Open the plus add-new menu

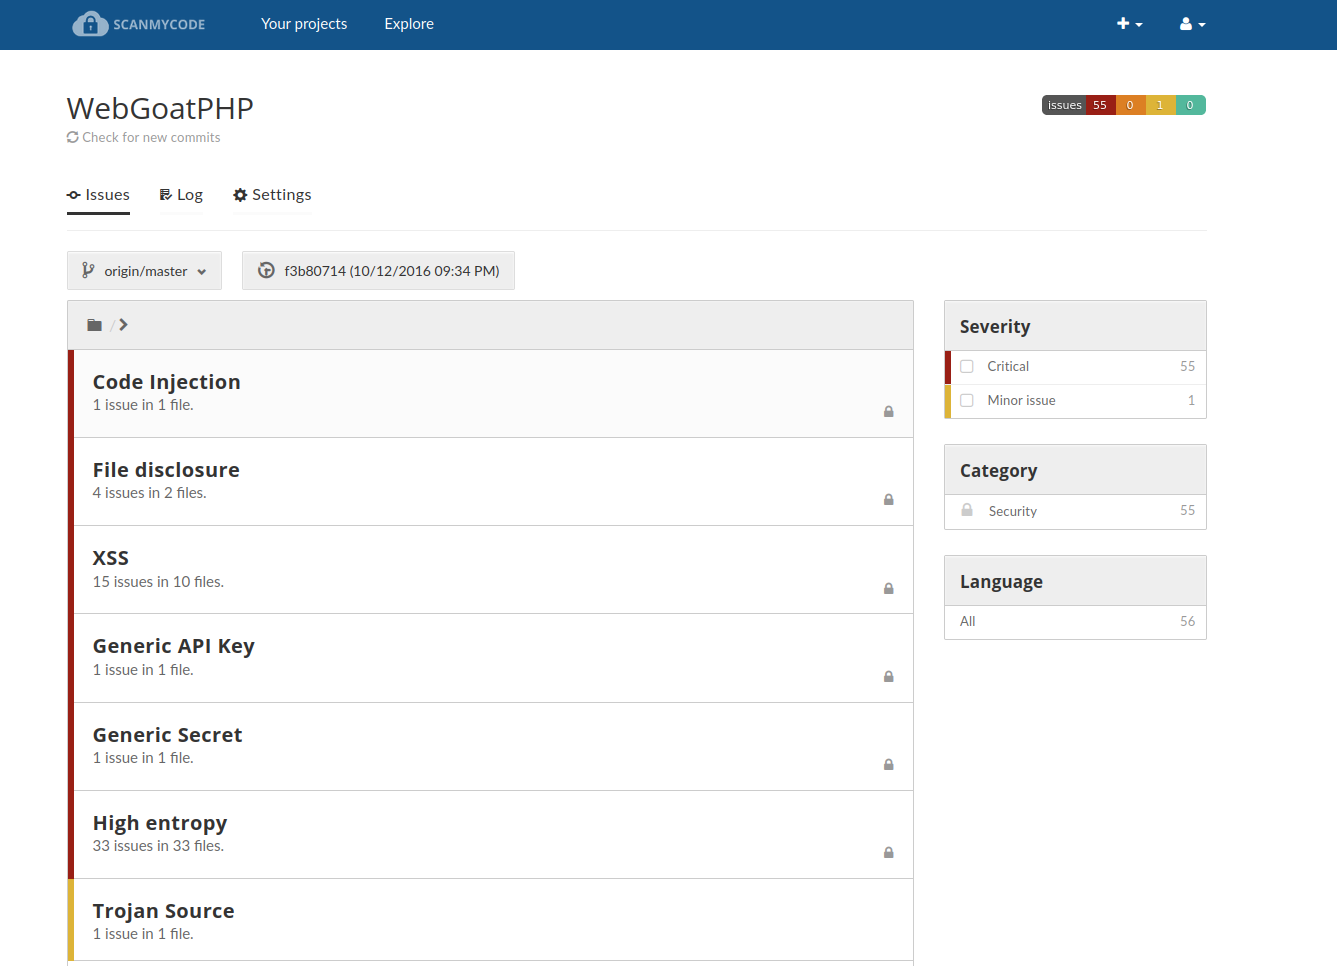[x=1129, y=24]
